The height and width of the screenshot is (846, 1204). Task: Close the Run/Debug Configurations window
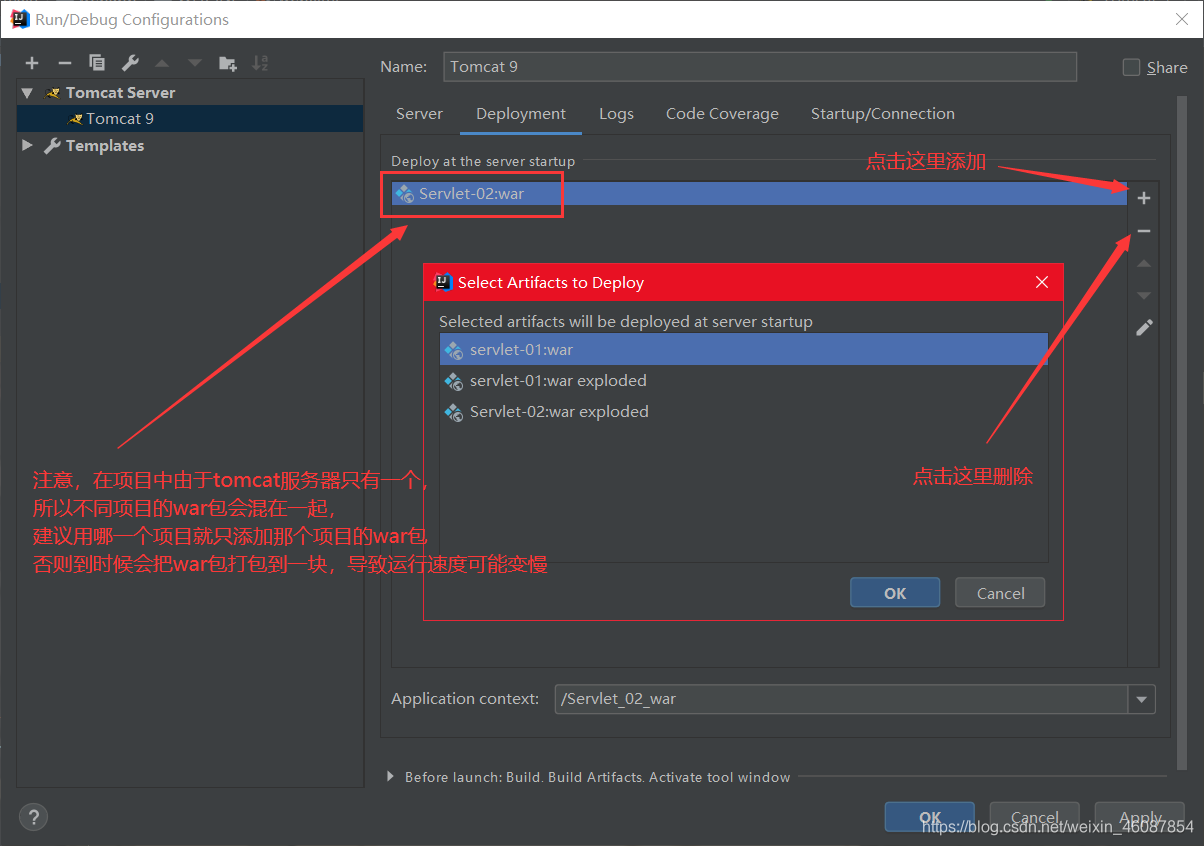pos(1181,18)
